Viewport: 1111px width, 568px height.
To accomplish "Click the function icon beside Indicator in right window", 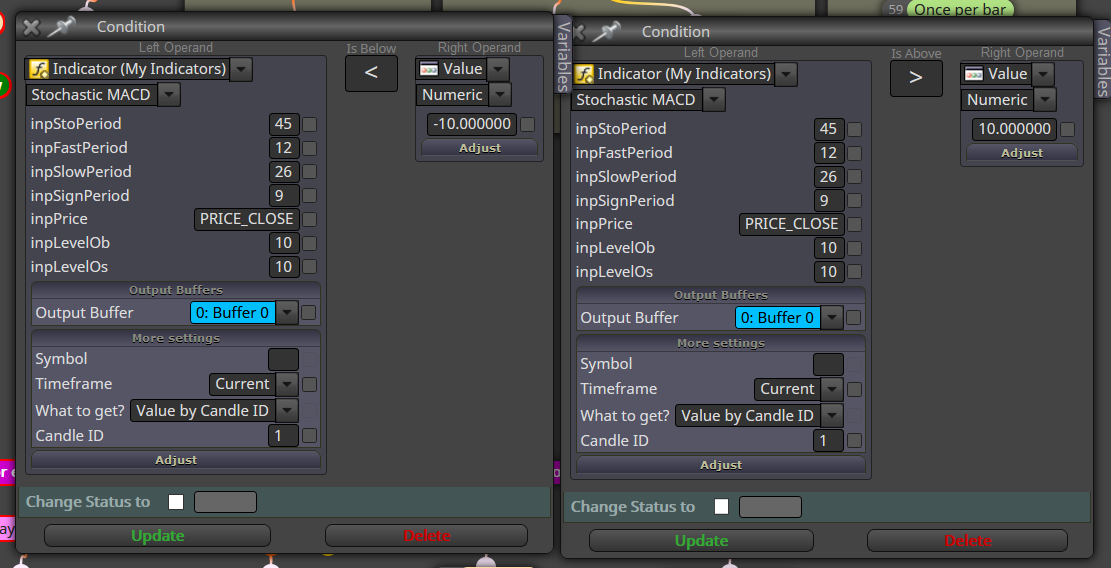I will click(x=584, y=74).
